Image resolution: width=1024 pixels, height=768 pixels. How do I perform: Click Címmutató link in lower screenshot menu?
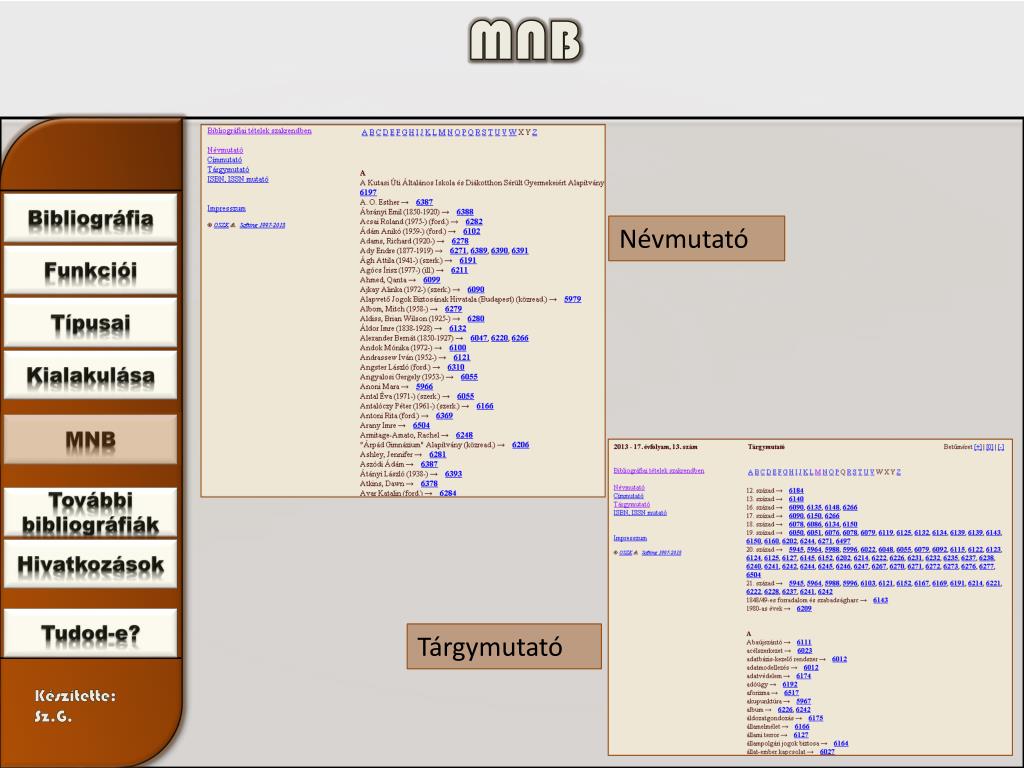628,496
